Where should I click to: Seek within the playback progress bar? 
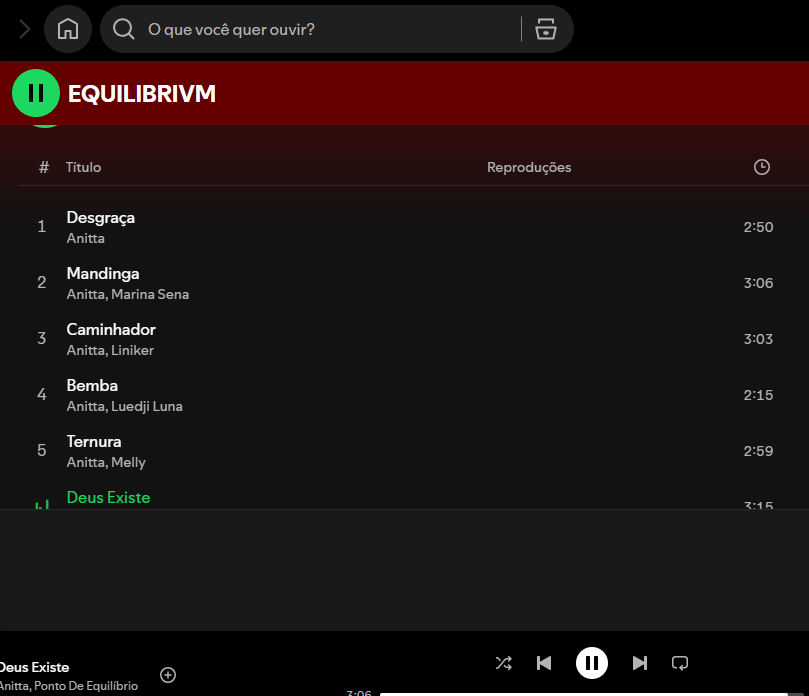(x=591, y=694)
